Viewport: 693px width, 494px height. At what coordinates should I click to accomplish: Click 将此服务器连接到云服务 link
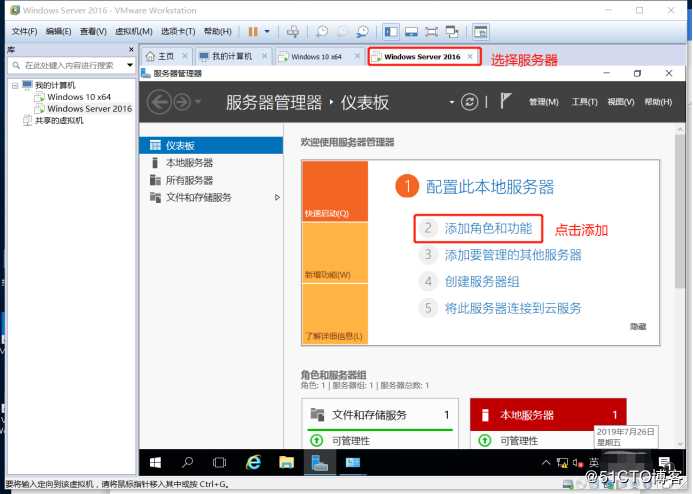click(x=513, y=308)
